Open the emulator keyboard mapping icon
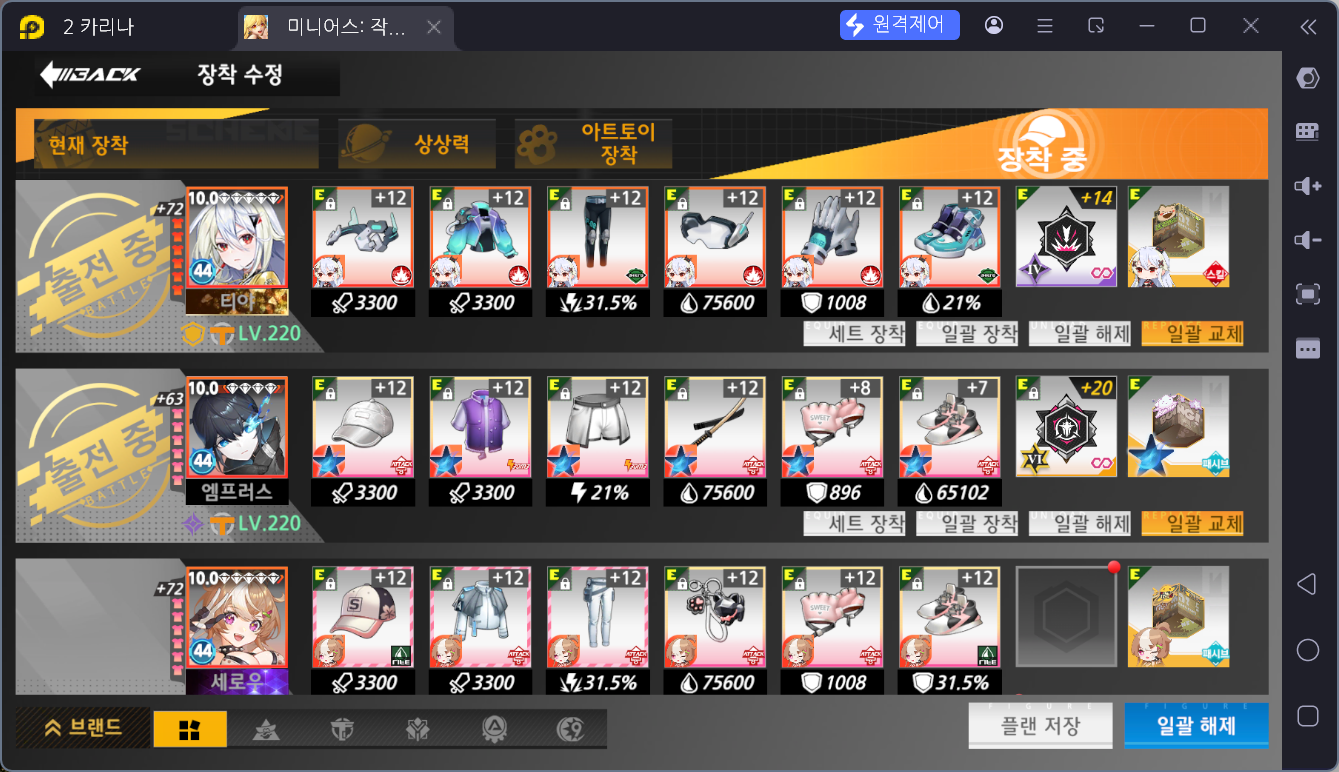Screen dimensions: 1339x772 pyautogui.click(x=1307, y=131)
